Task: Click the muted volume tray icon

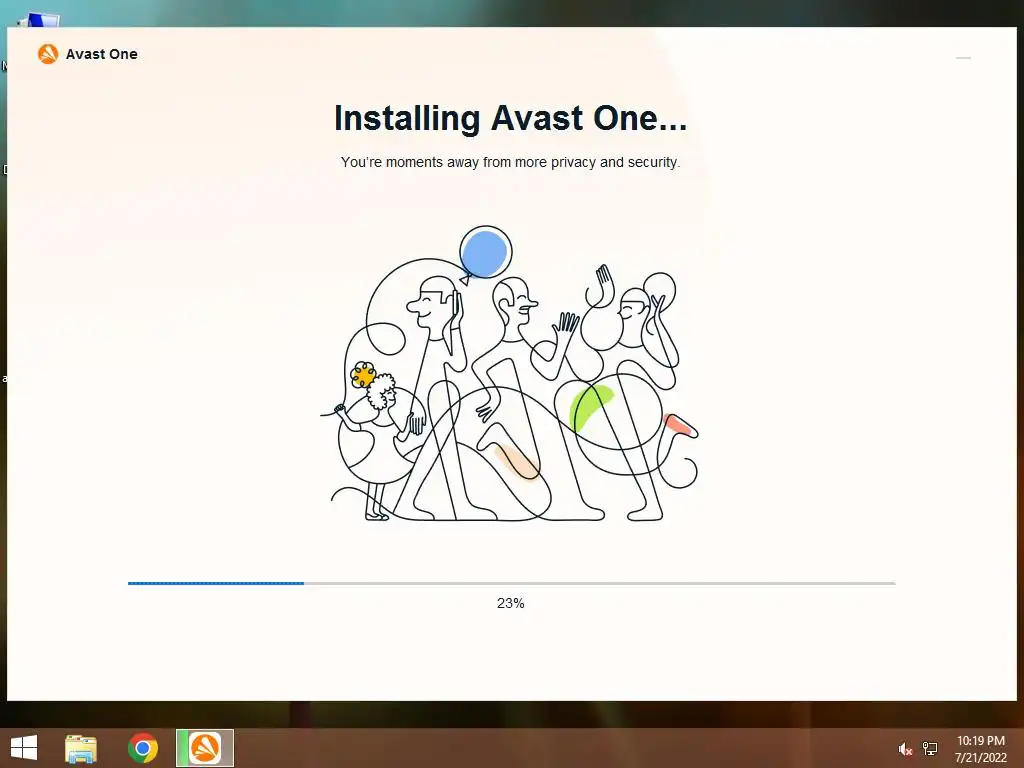Action: coord(905,749)
